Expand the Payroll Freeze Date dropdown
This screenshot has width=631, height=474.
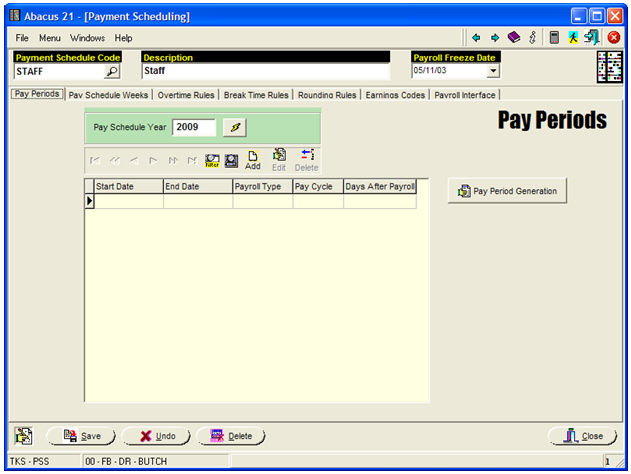[x=490, y=72]
